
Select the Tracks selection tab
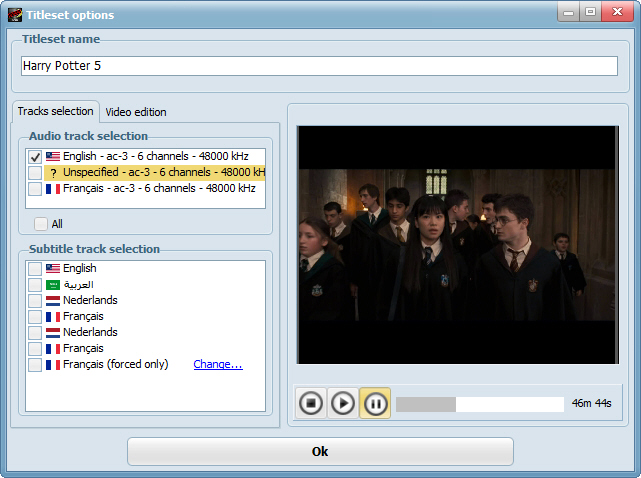56,111
